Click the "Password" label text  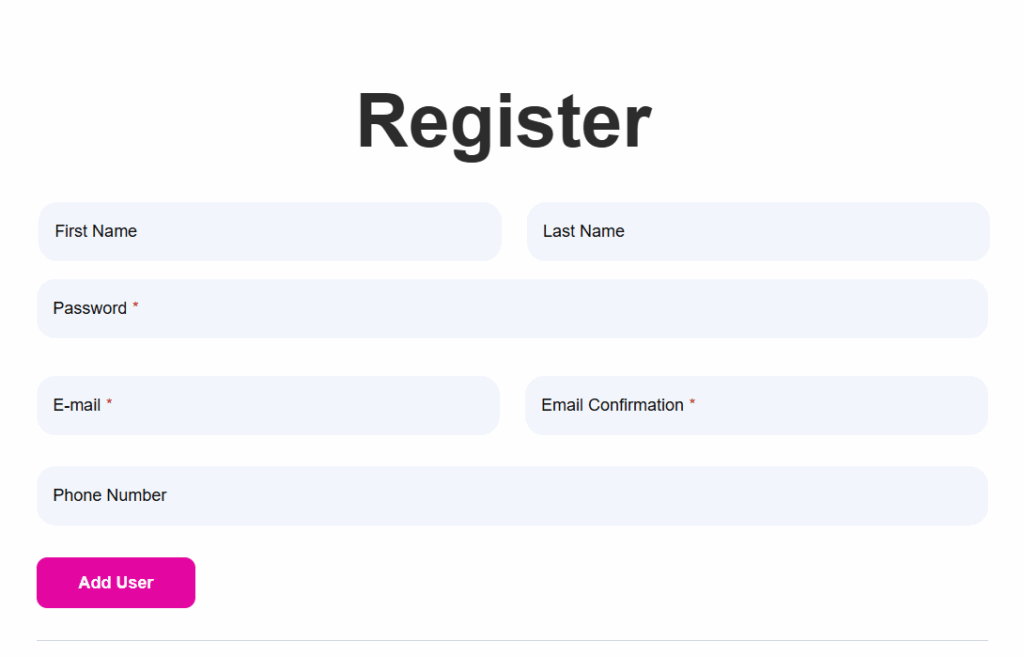[90, 308]
